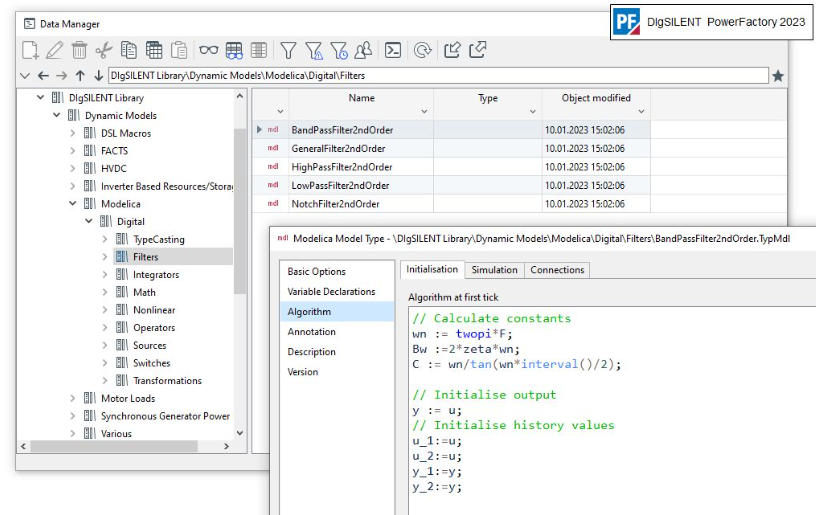This screenshot has width=816, height=515.
Task: Click the path address field
Action: pos(438,75)
